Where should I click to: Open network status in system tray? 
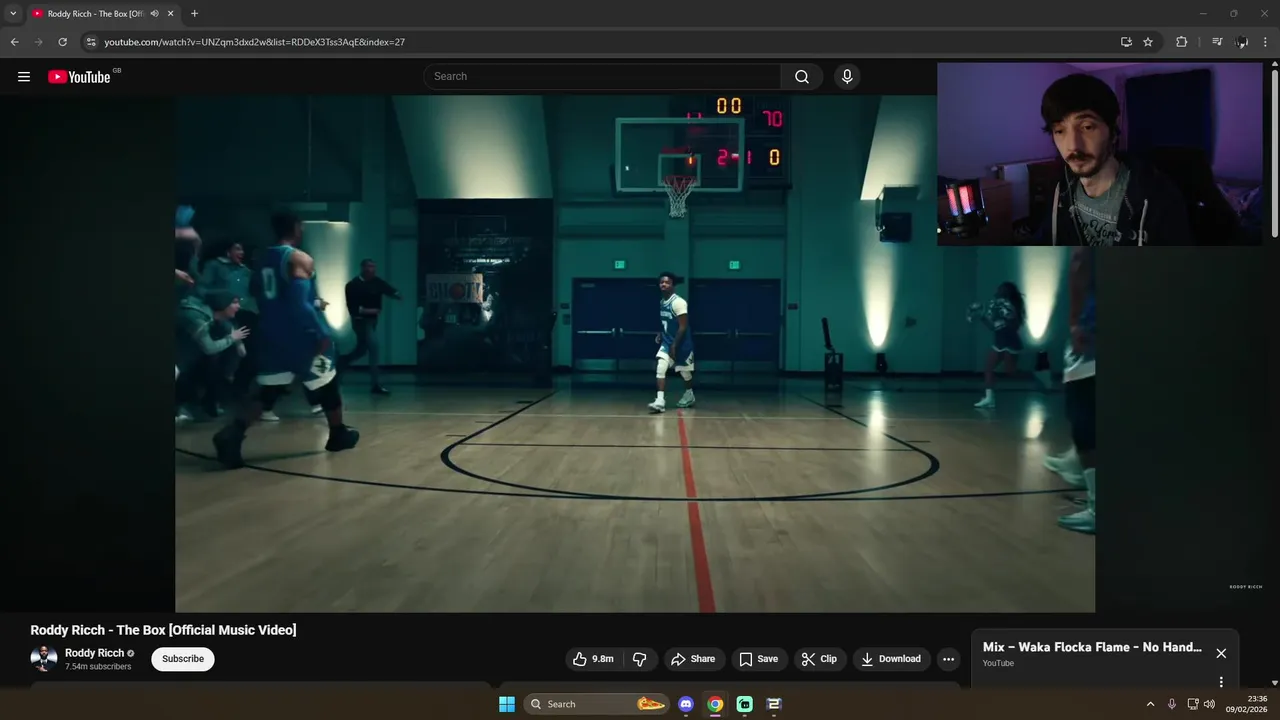click(x=1193, y=704)
